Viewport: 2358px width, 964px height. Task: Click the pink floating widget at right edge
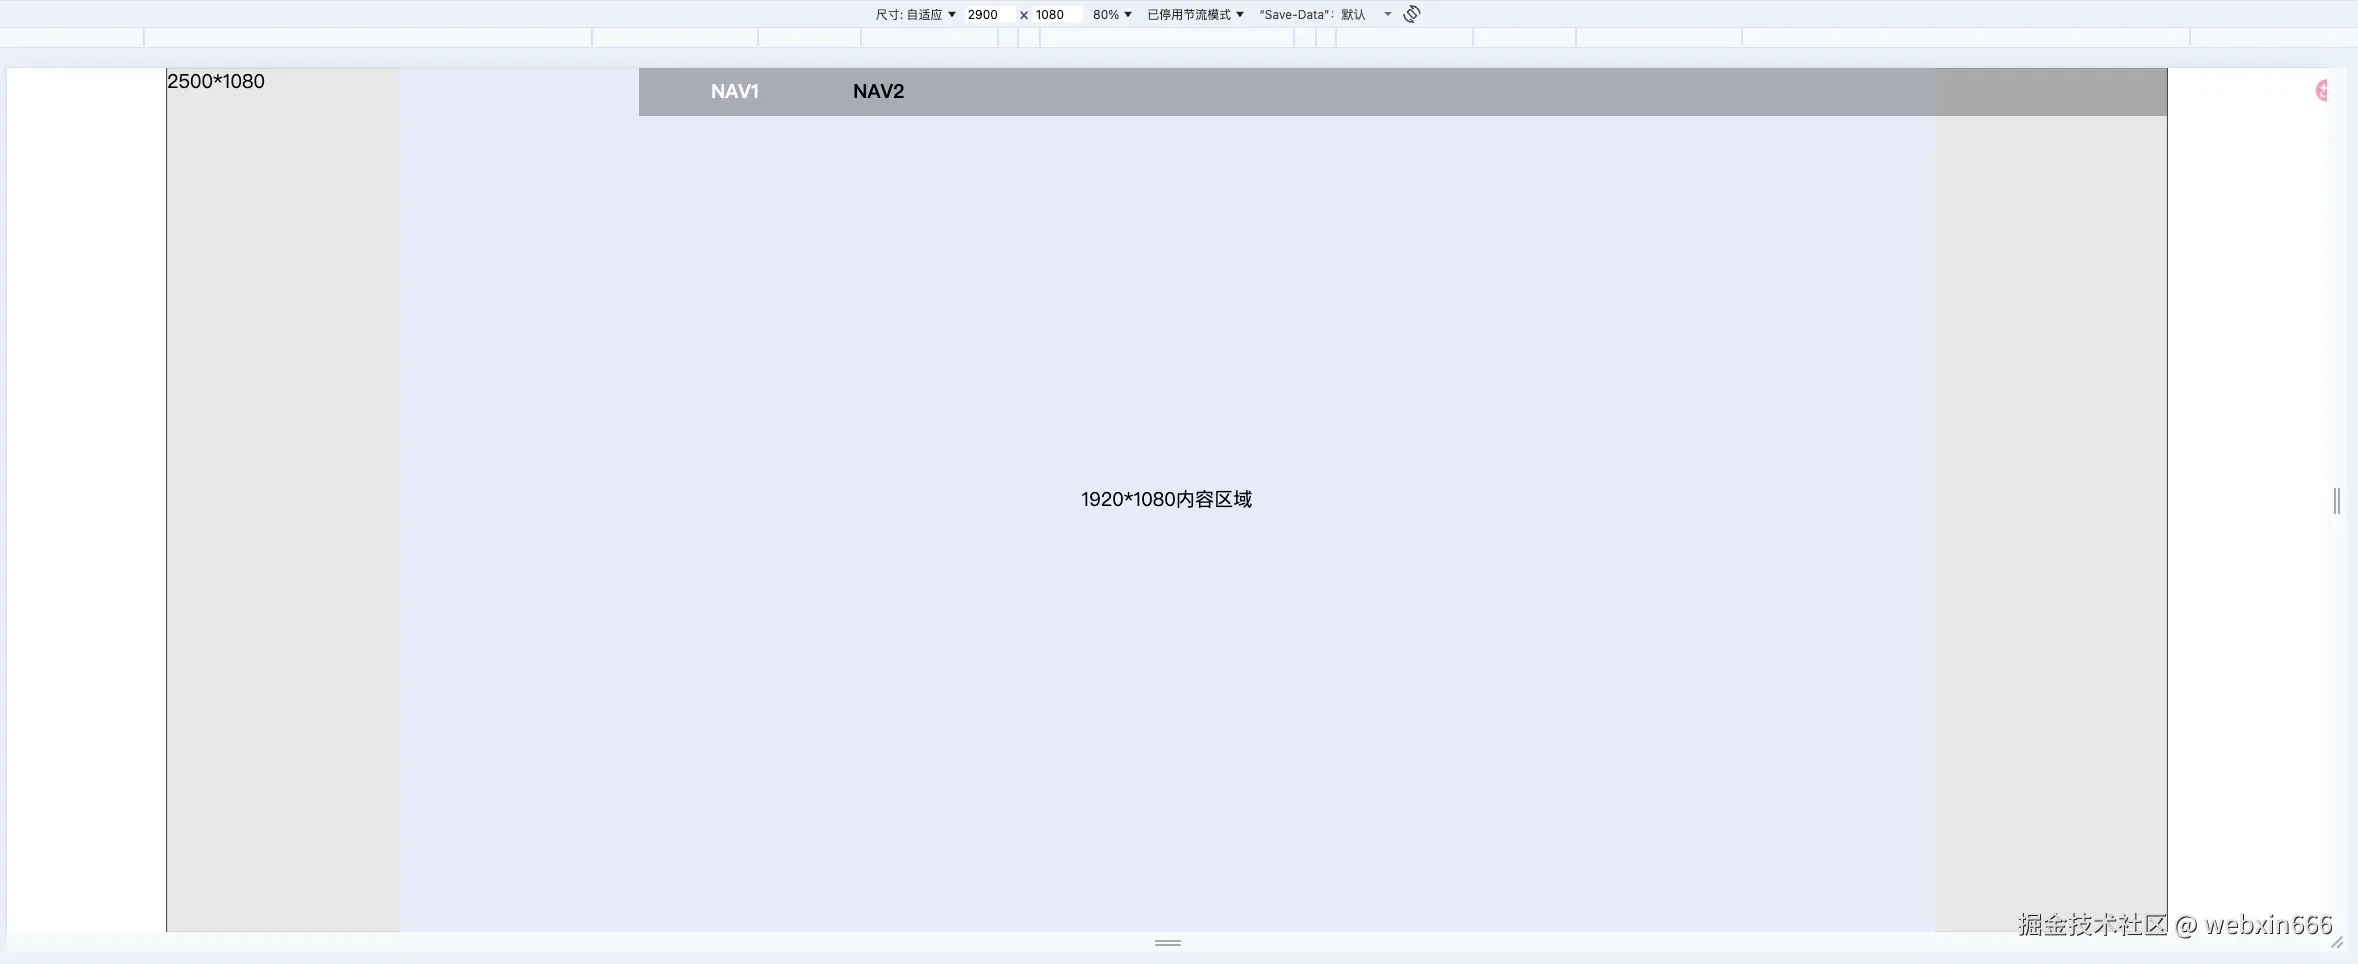point(2323,90)
